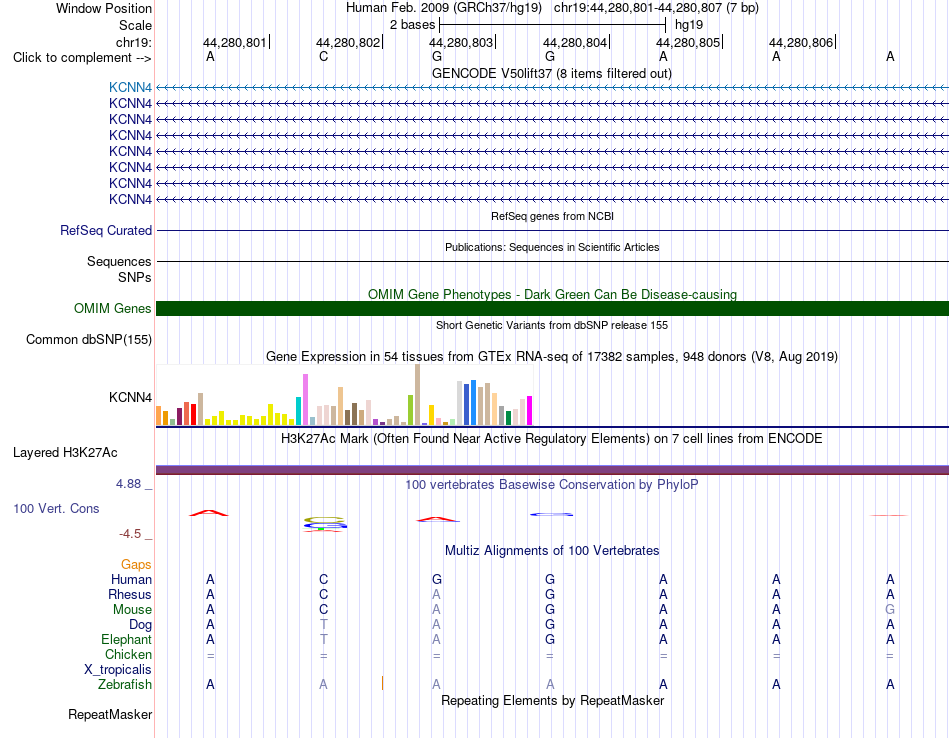
Task: Click the T base in the Elephant row
Action: [x=324, y=639]
